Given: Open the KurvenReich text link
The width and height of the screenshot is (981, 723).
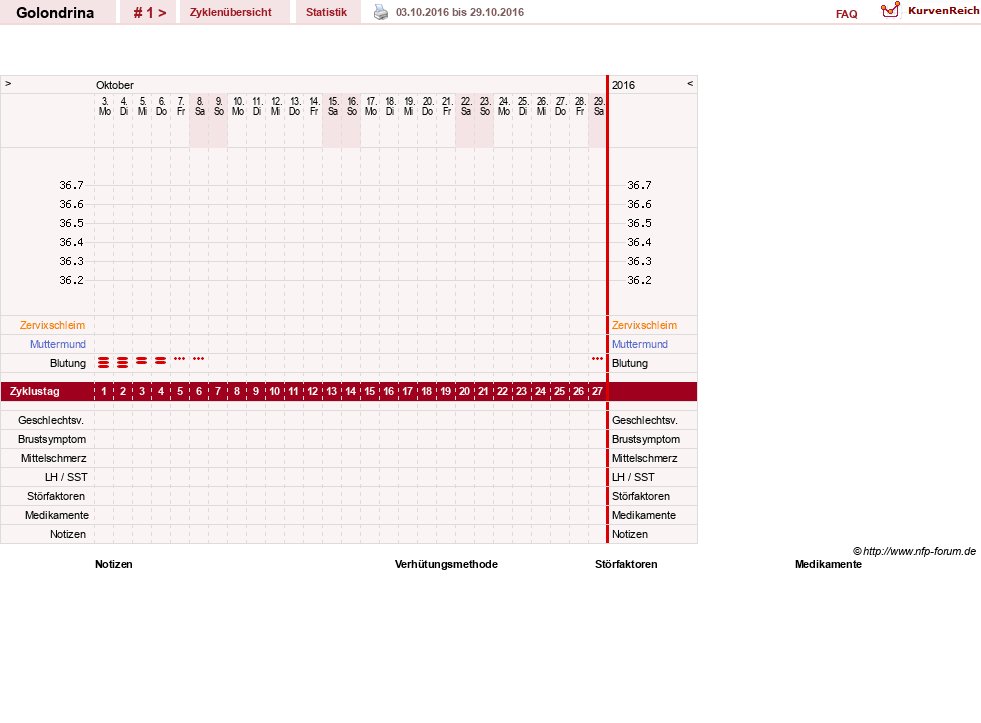Looking at the screenshot, I should tap(943, 11).
